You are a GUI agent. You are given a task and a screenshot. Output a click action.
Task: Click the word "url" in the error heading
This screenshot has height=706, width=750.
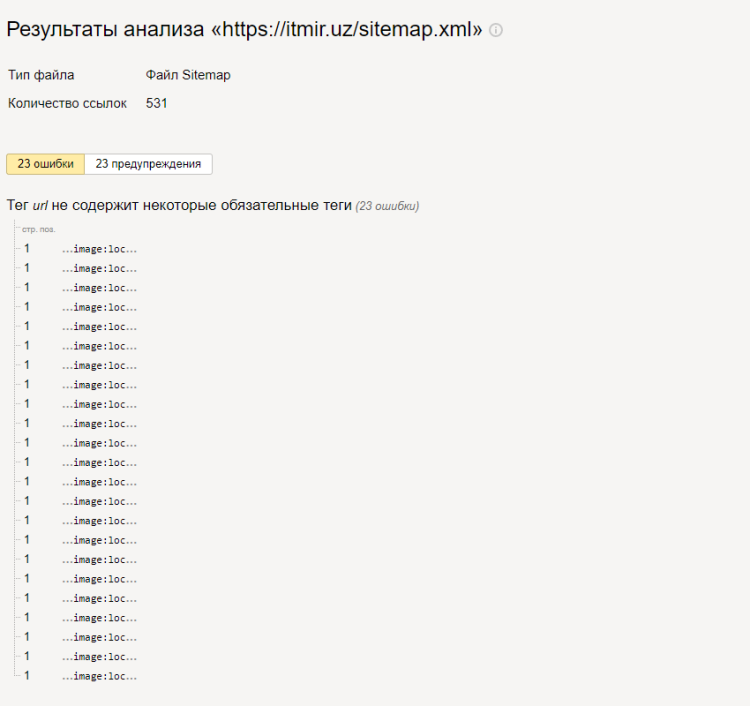tap(40, 206)
